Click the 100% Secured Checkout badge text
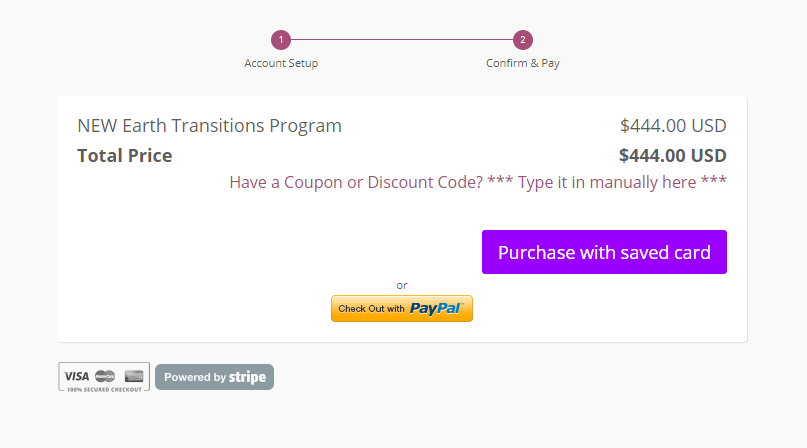 (104, 390)
